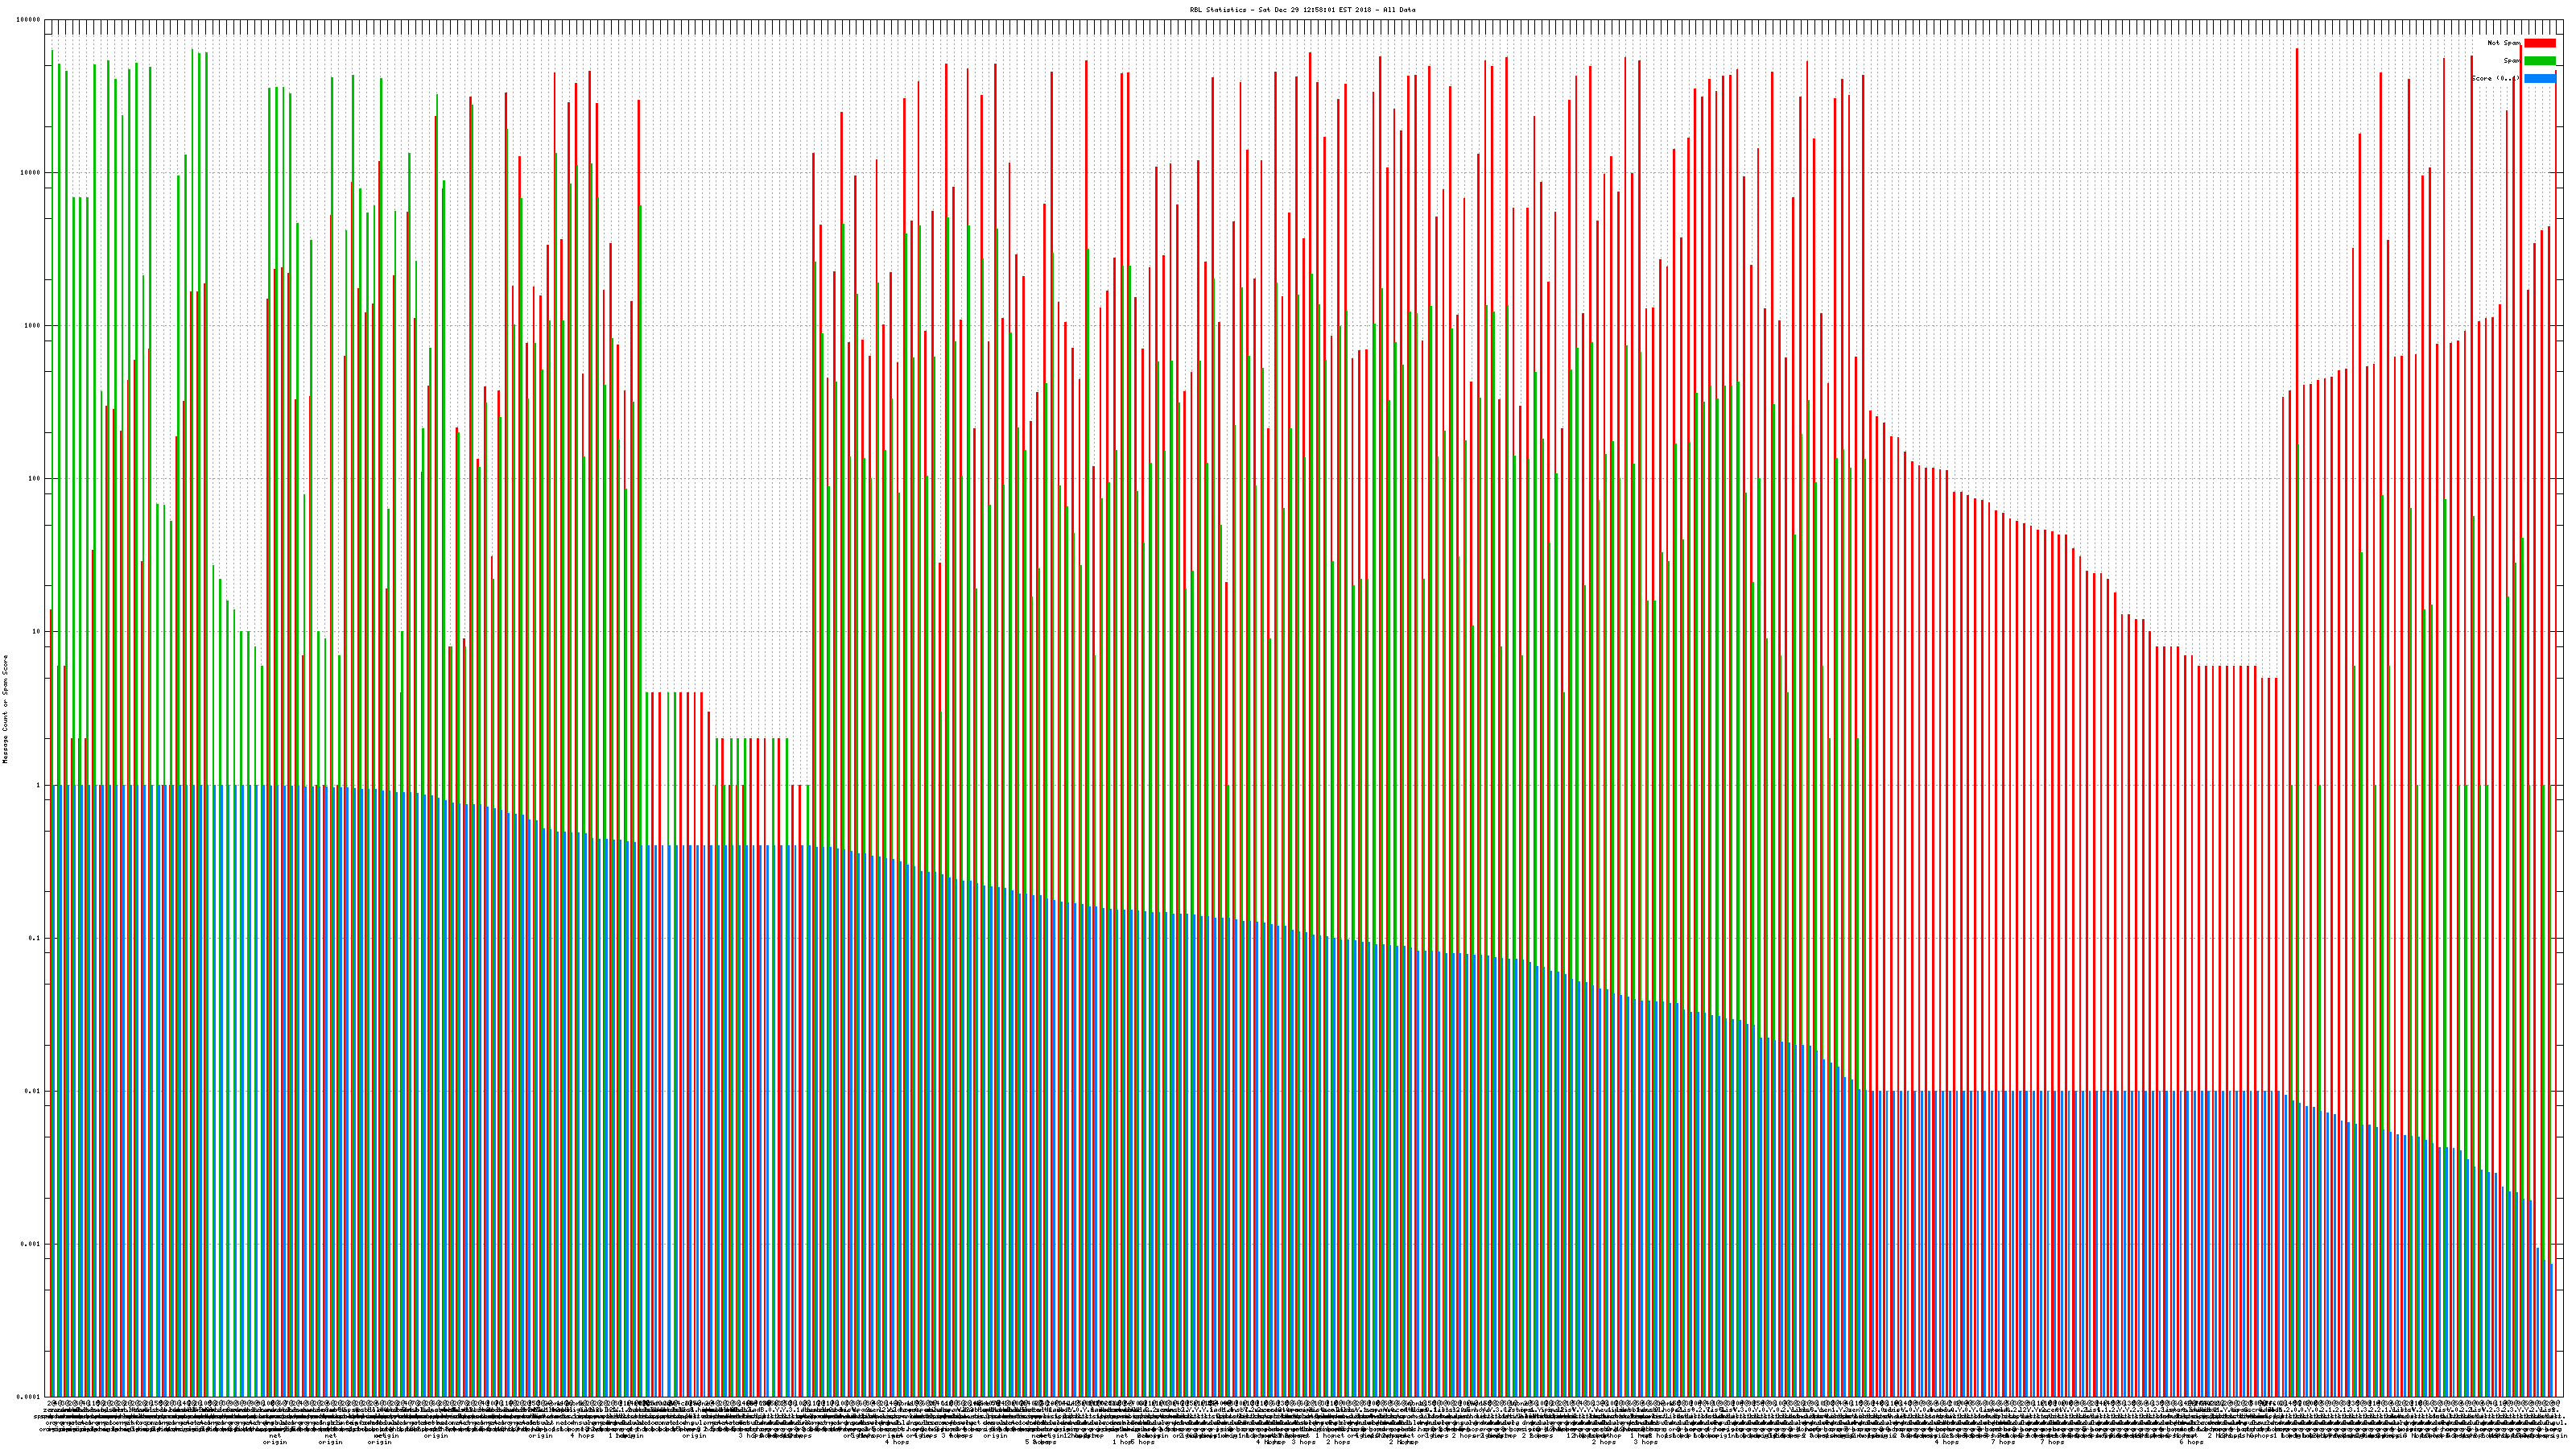Screen dimensions: 2576x1449
Task: Click the 100000 y-axis tick label
Action: (x=29, y=19)
